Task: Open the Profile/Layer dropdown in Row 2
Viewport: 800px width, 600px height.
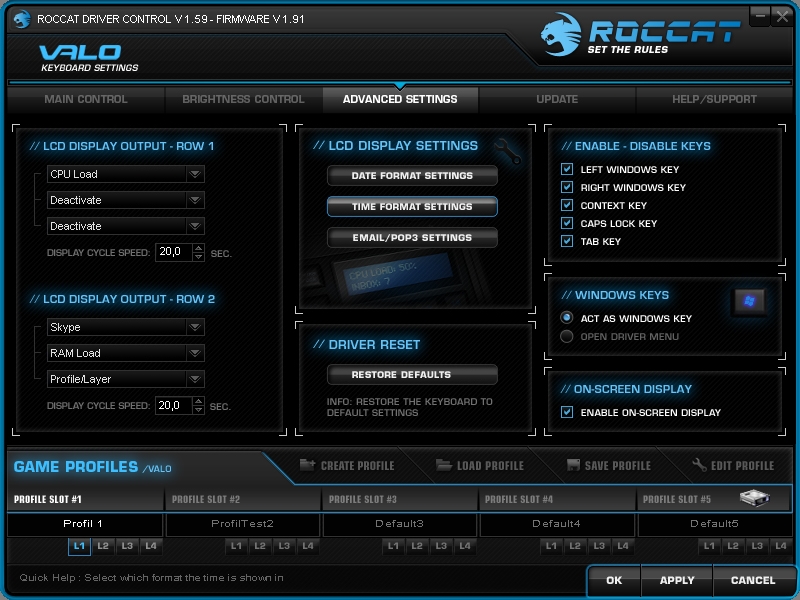Action: 126,379
